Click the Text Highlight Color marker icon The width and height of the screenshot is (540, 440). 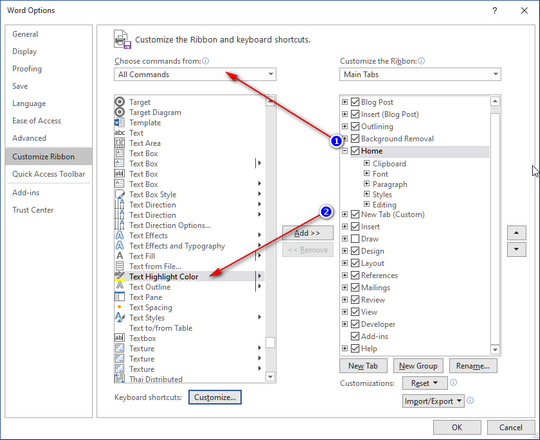click(x=120, y=276)
